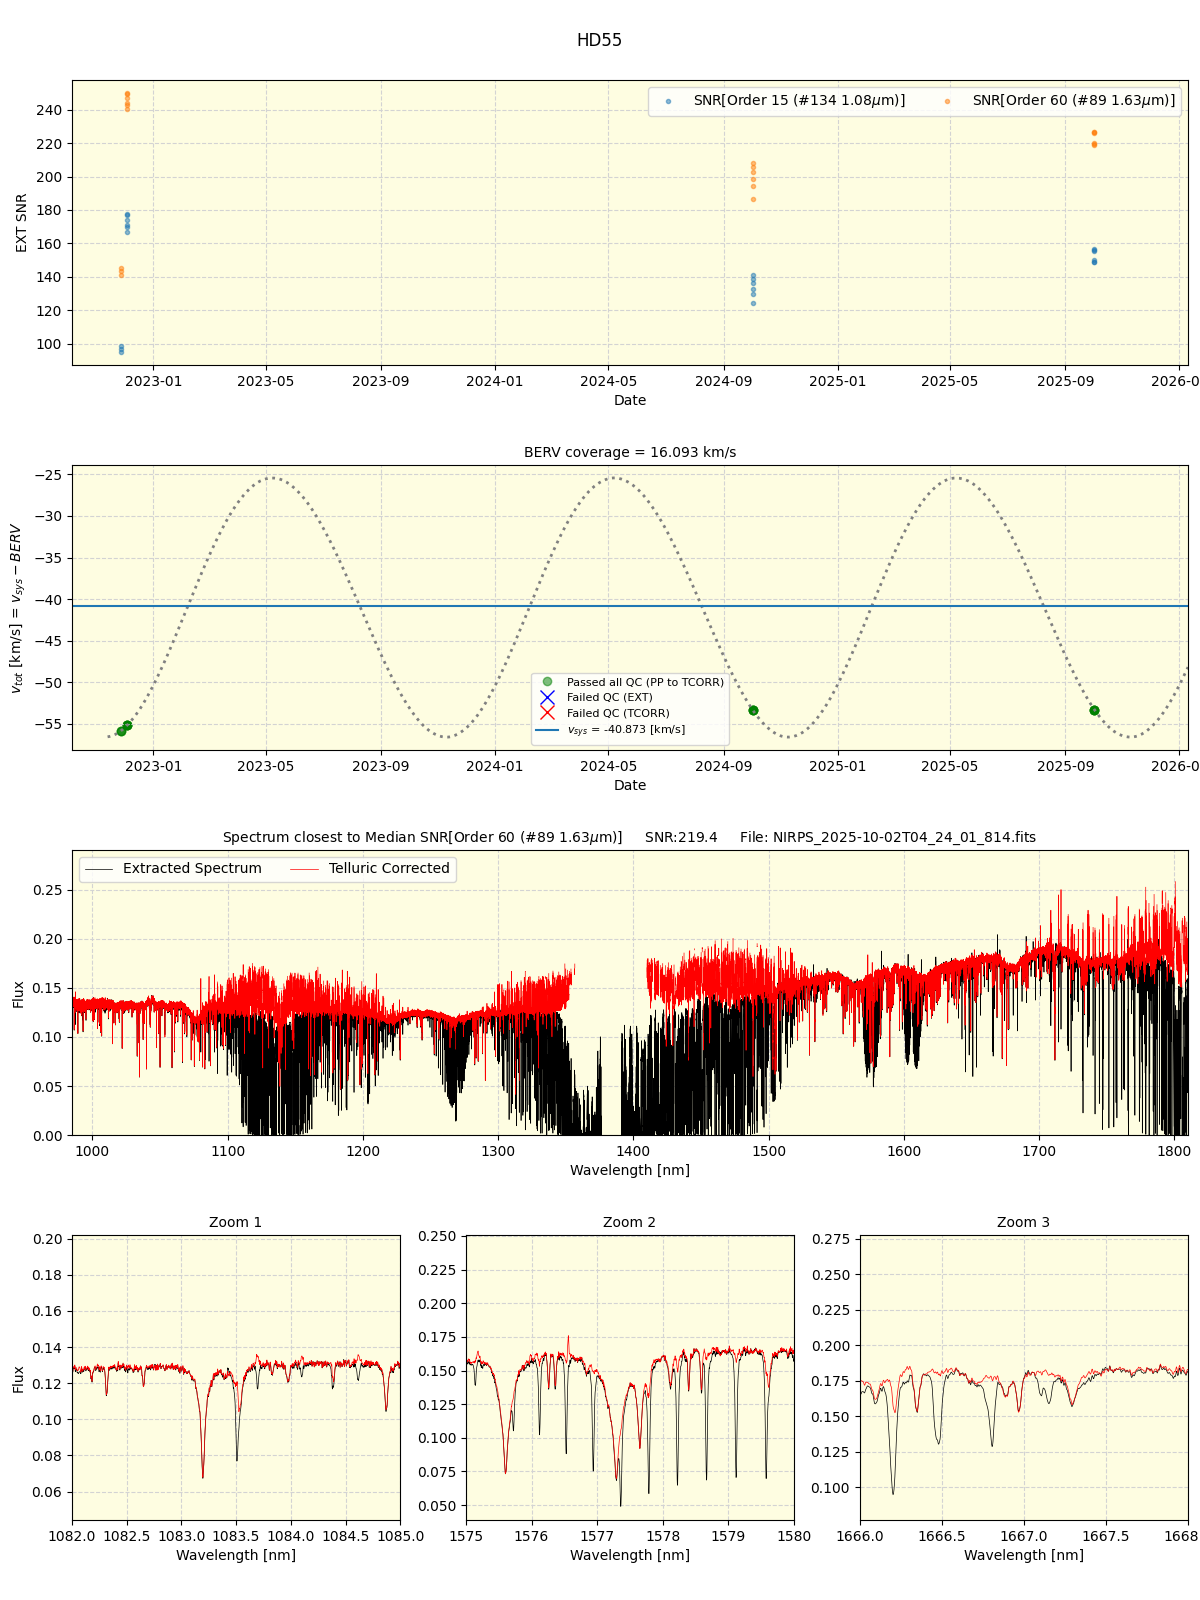1200x1600 pixels.
Task: Click the Zoom 2 panel title
Action: coord(630,1223)
